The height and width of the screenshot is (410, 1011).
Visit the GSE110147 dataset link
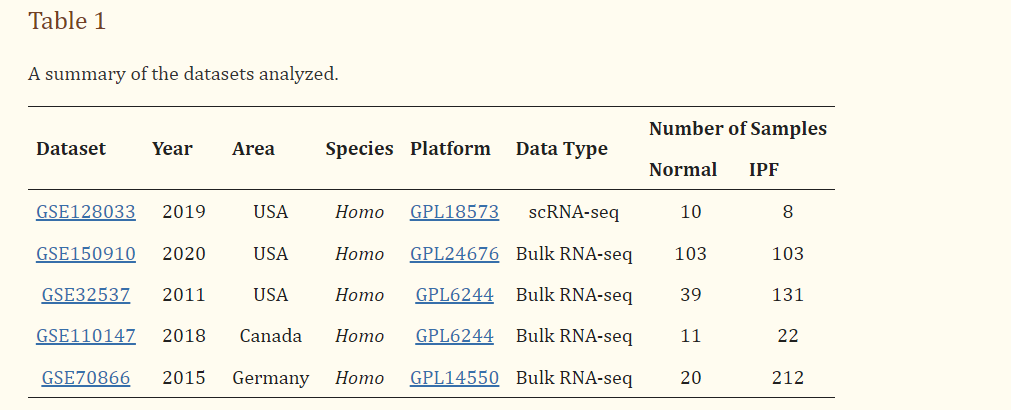click(x=86, y=336)
